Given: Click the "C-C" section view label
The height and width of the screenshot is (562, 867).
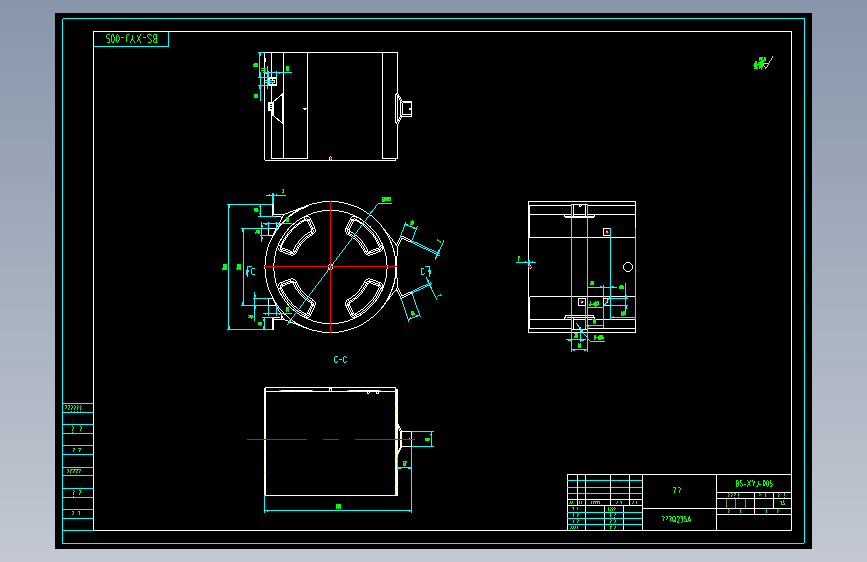Looking at the screenshot, I should click(x=340, y=360).
